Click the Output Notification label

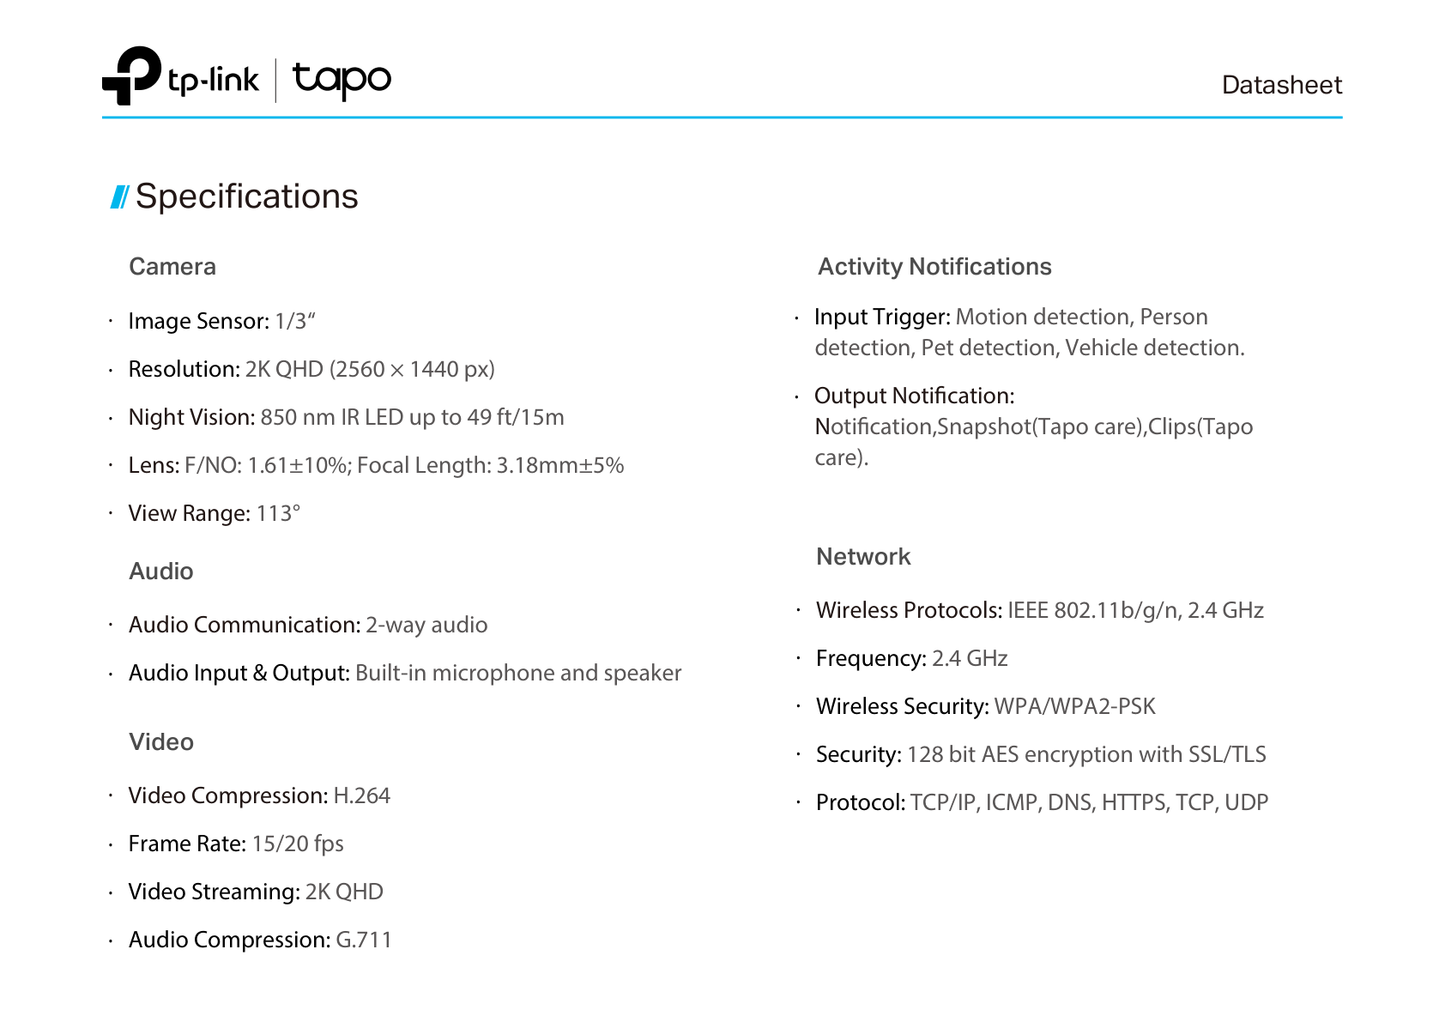pos(914,396)
